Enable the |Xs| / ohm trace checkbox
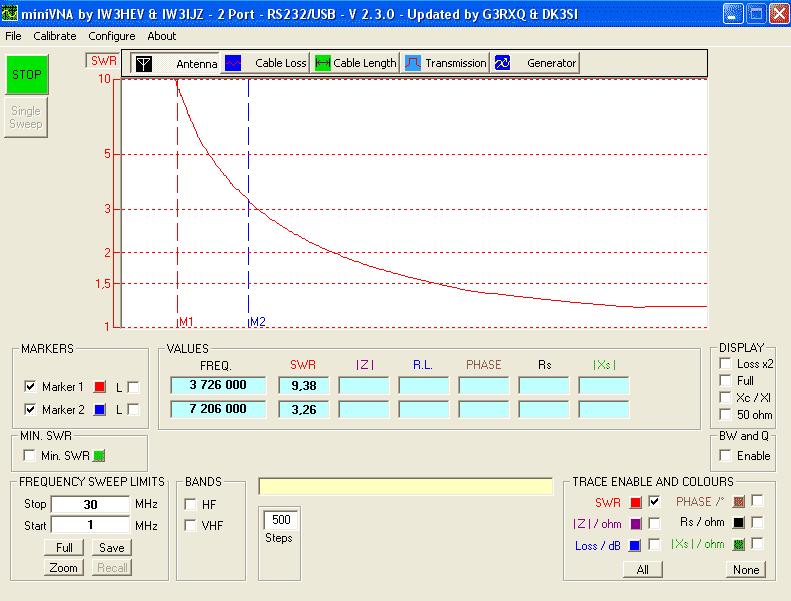The height and width of the screenshot is (601, 791). tap(757, 543)
